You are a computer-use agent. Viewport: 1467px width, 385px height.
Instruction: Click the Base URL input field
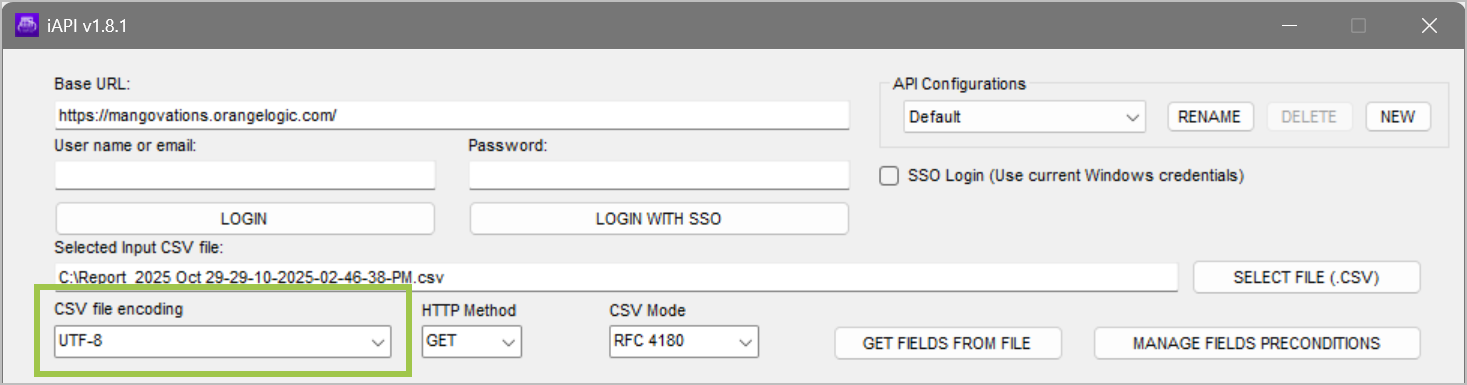pyautogui.click(x=452, y=115)
